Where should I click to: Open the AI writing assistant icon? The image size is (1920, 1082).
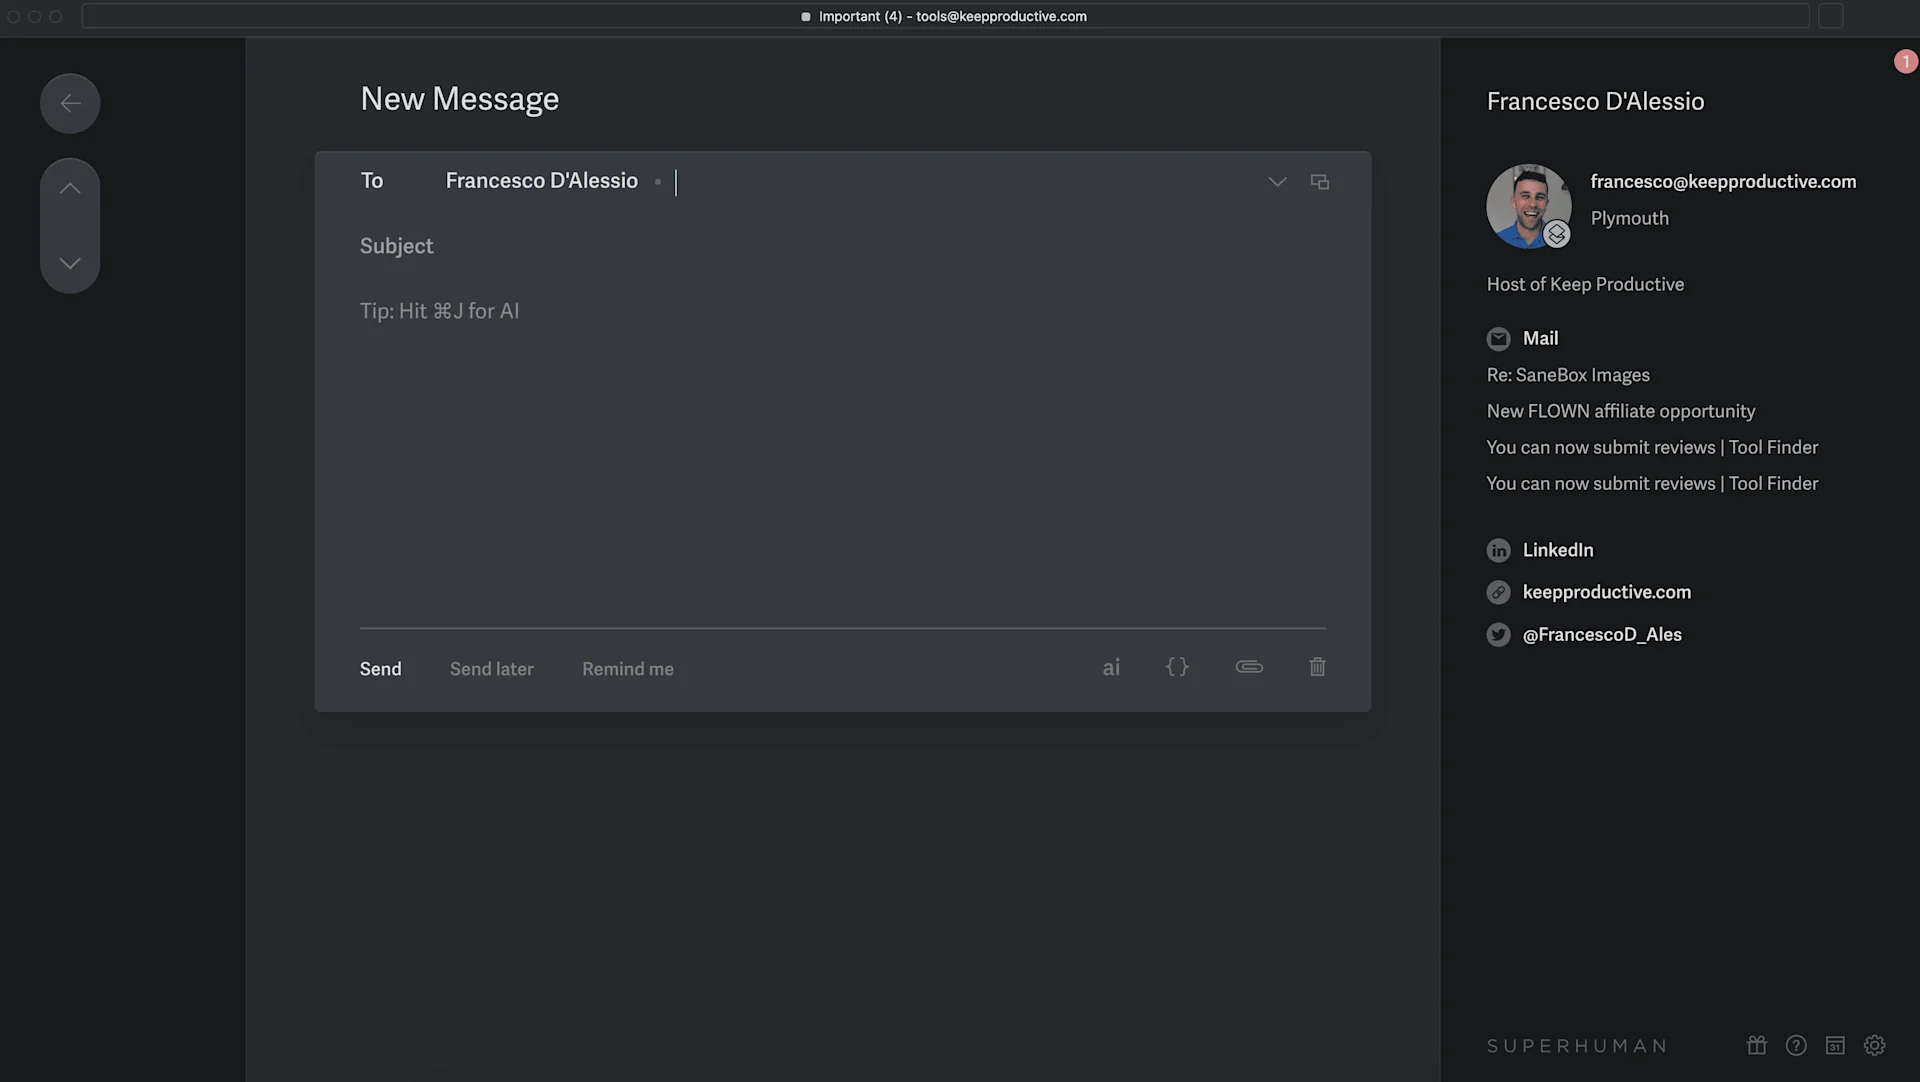[x=1111, y=668]
